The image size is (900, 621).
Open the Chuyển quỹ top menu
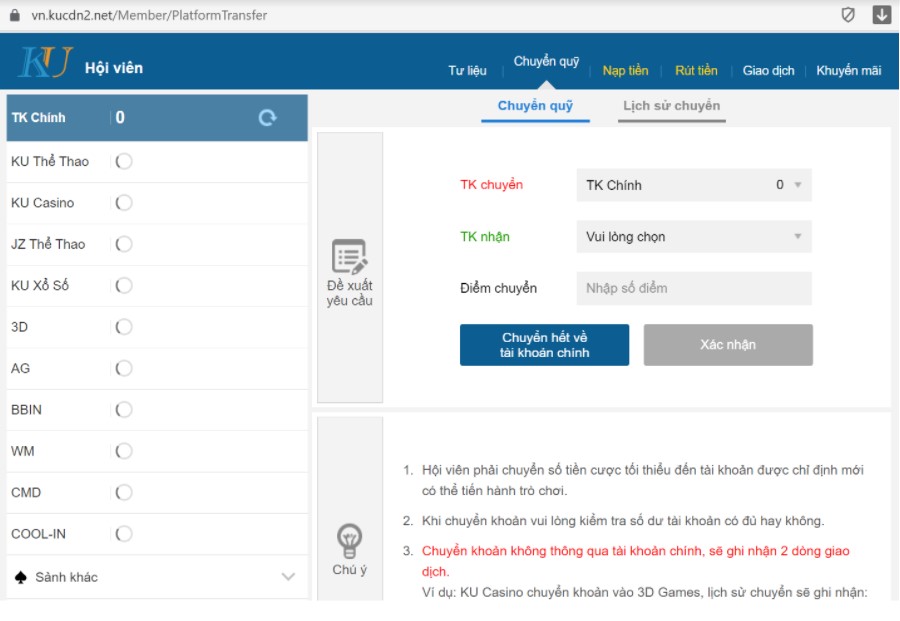(546, 61)
